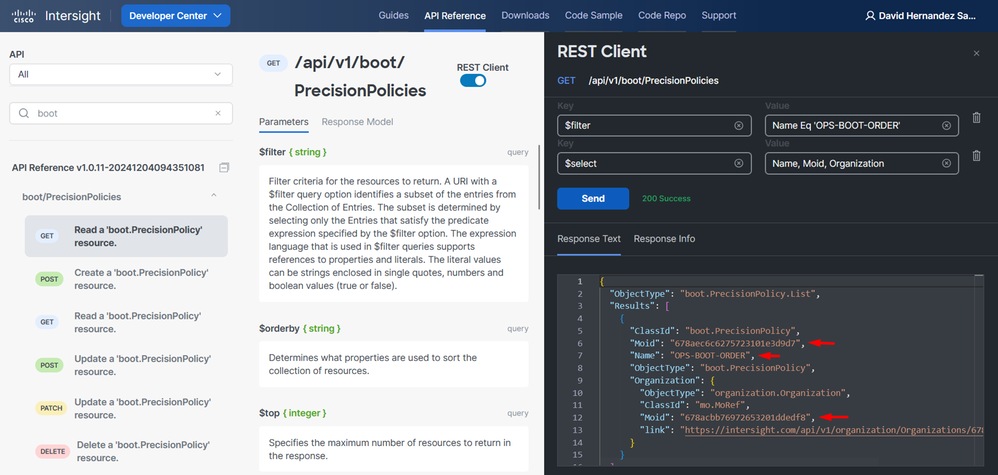Click the Cisco logo icon
The image size is (998, 475).
24,16
